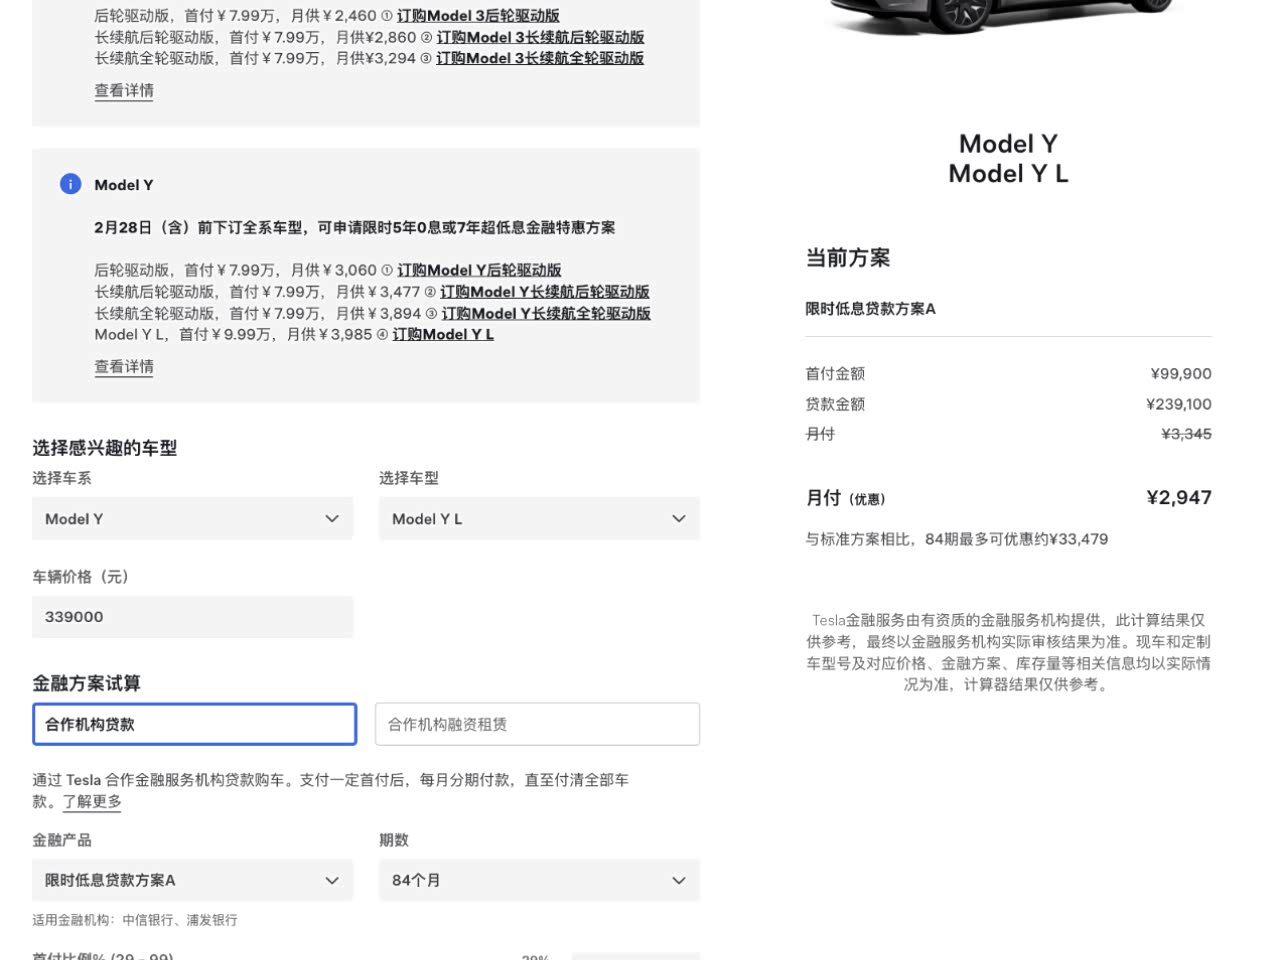Click the 车辆价格 input field showing 339000
Screen dimensions: 1280x960
click(192, 617)
